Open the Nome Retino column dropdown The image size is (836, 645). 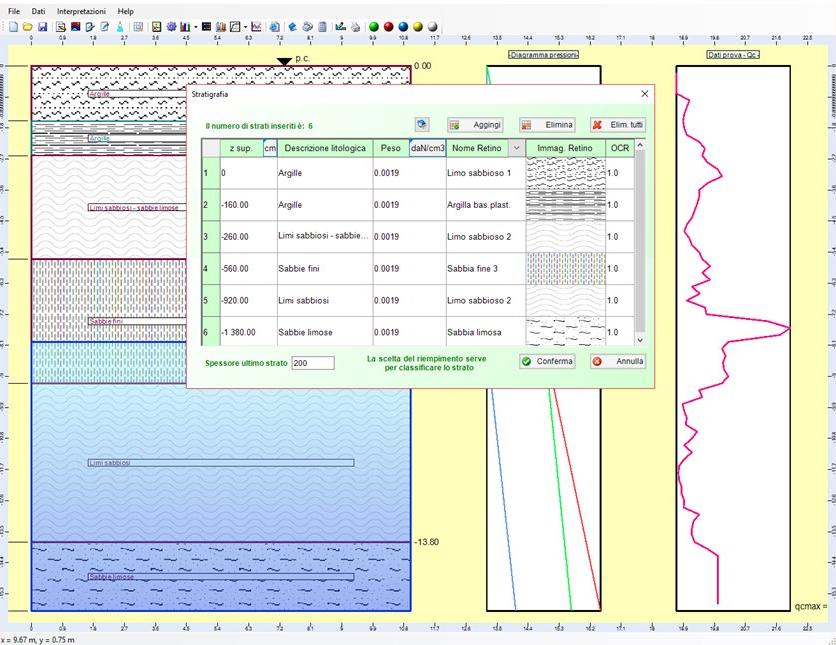pos(516,149)
